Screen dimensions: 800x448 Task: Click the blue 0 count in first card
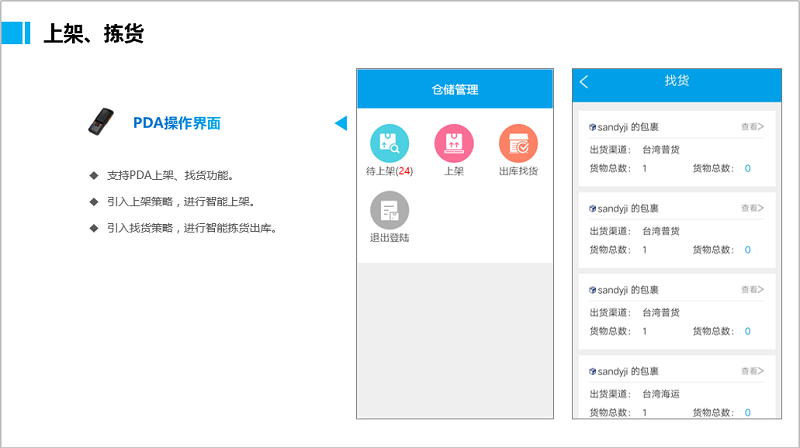[x=747, y=168]
